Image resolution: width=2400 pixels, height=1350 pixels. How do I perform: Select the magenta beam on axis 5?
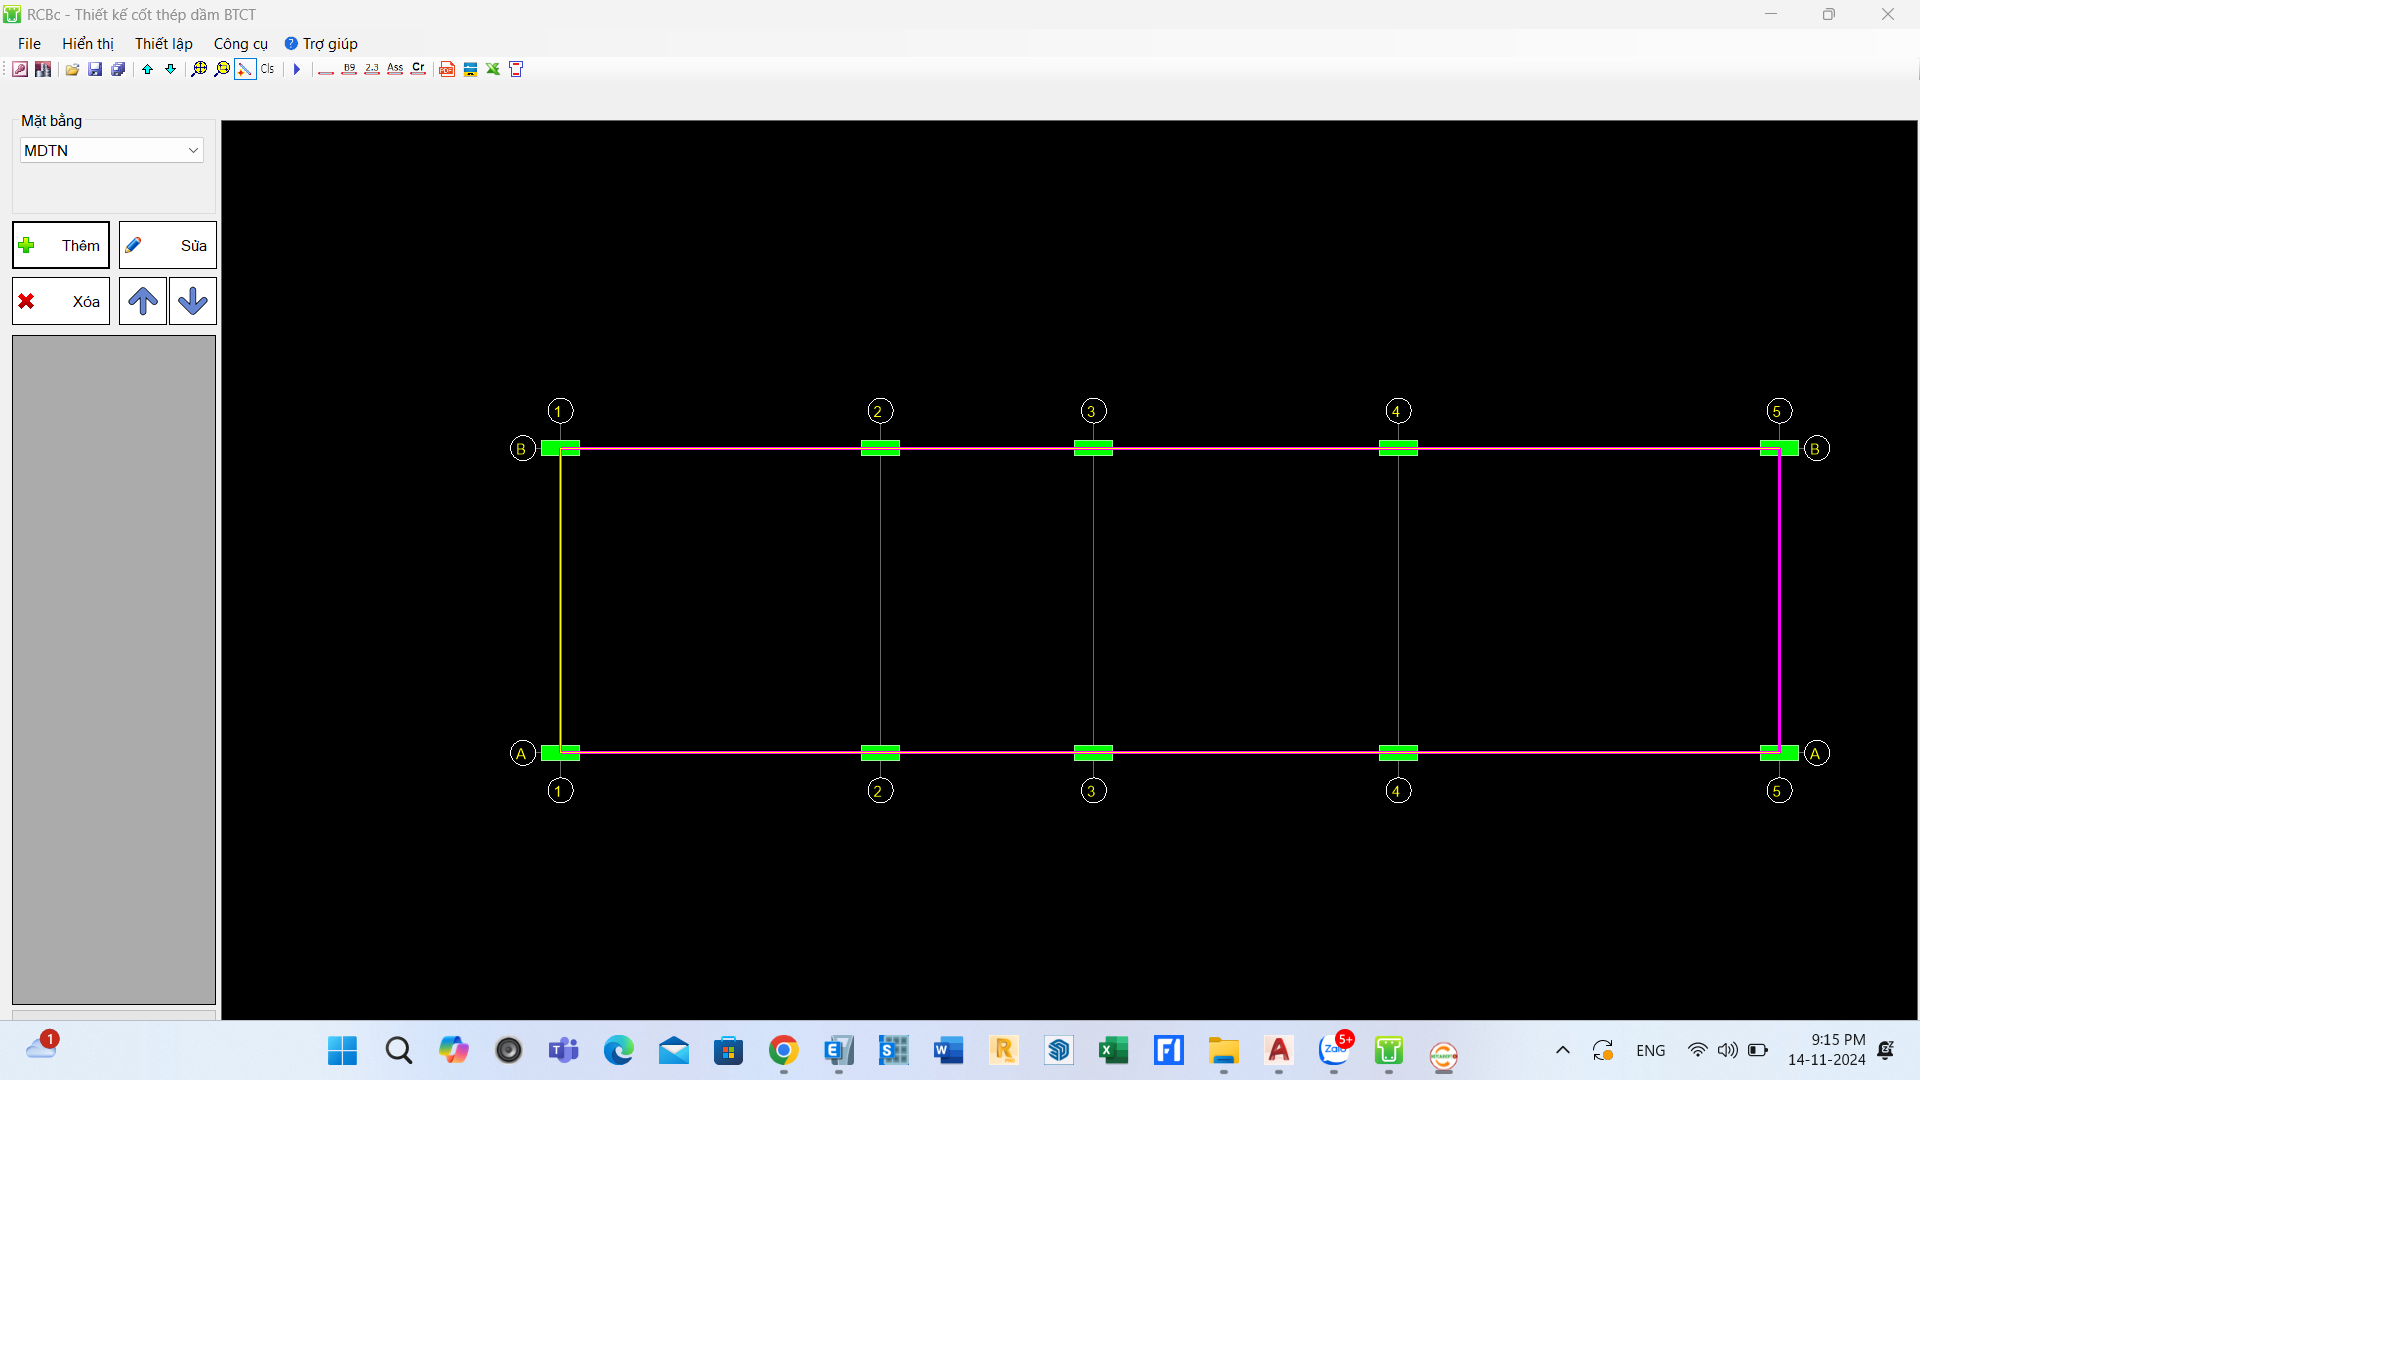tap(1779, 600)
